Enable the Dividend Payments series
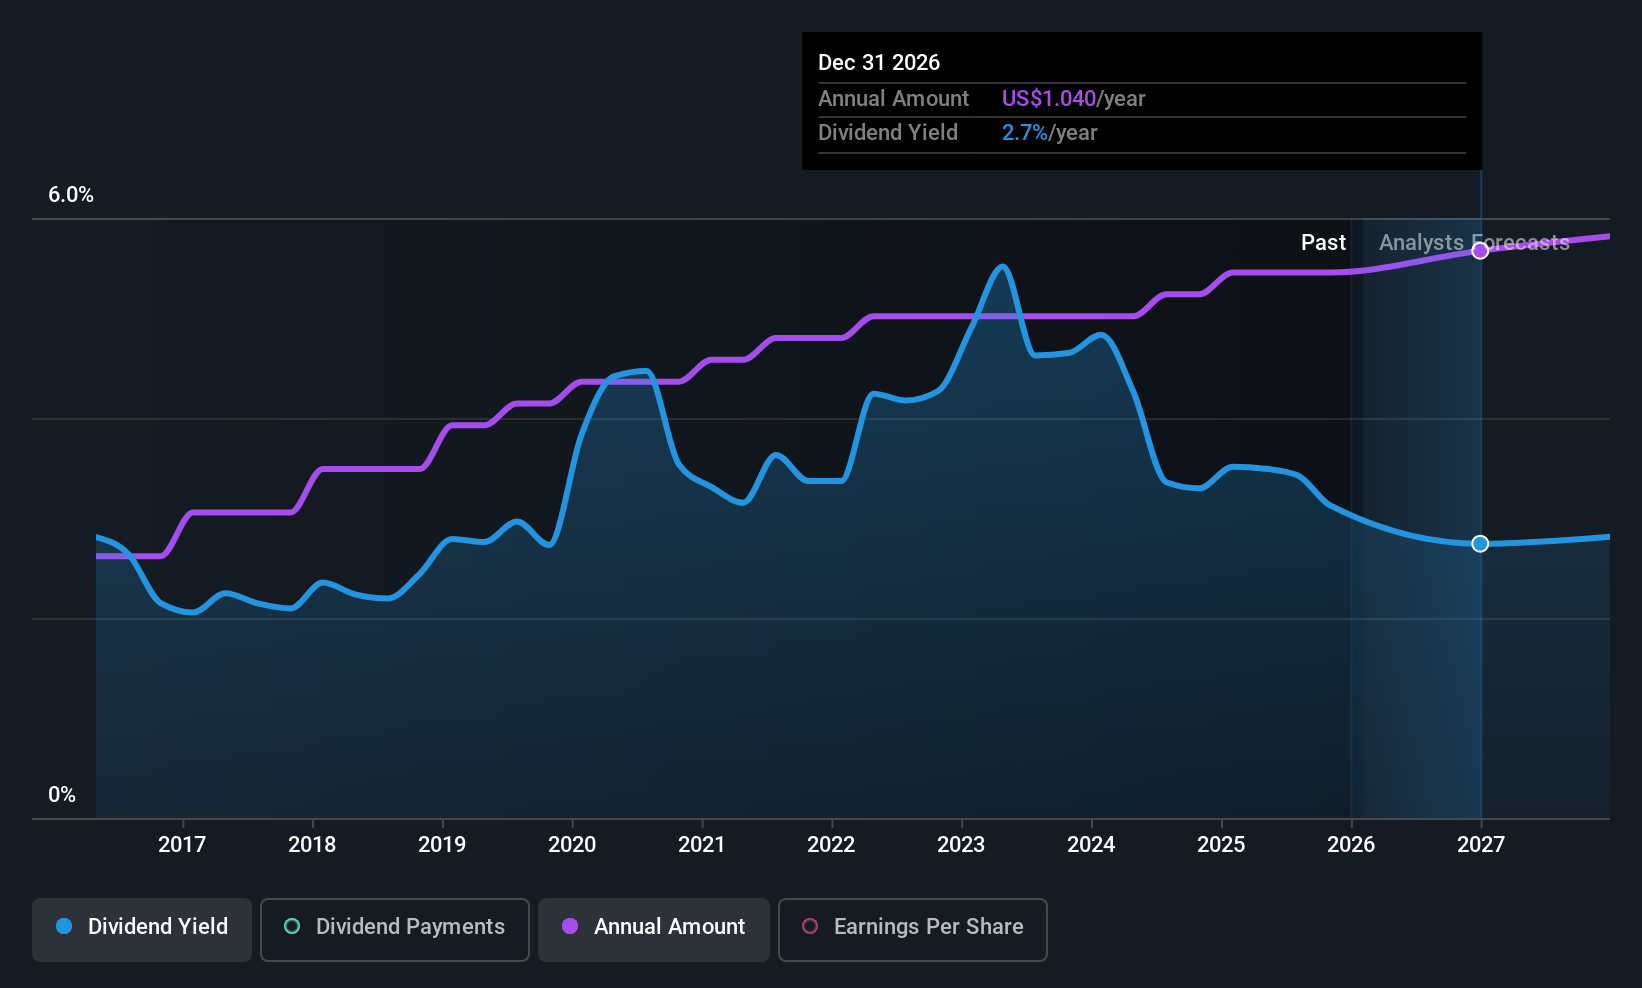The width and height of the screenshot is (1642, 988). (x=395, y=929)
